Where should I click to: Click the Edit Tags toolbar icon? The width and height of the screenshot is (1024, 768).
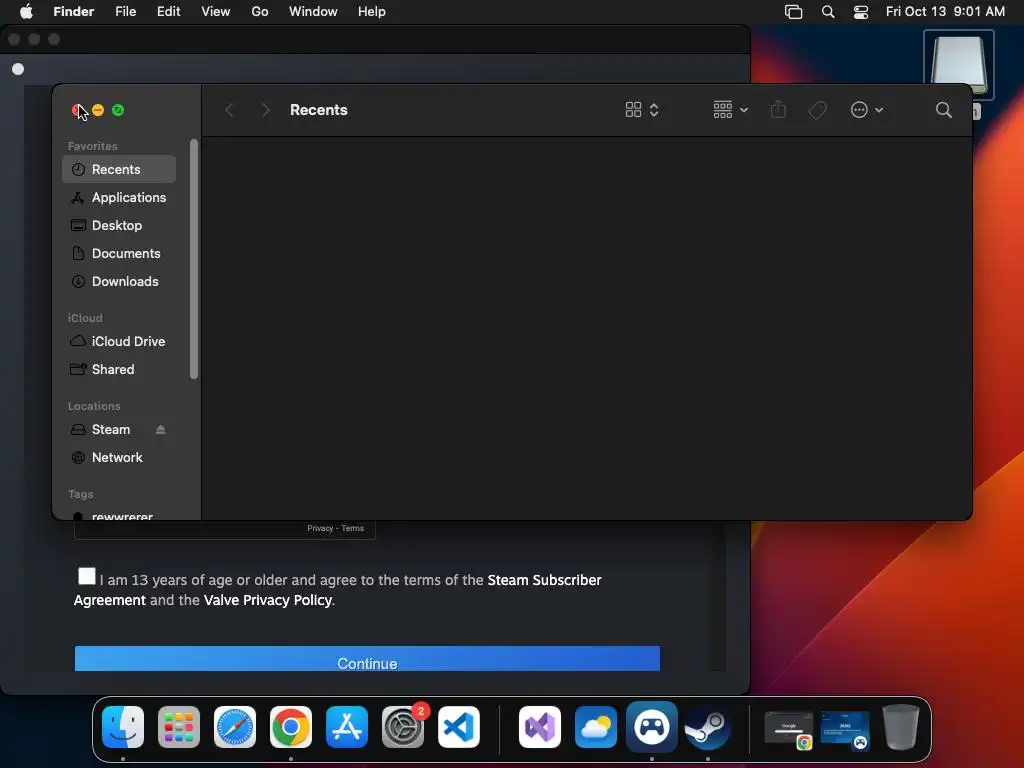point(817,110)
